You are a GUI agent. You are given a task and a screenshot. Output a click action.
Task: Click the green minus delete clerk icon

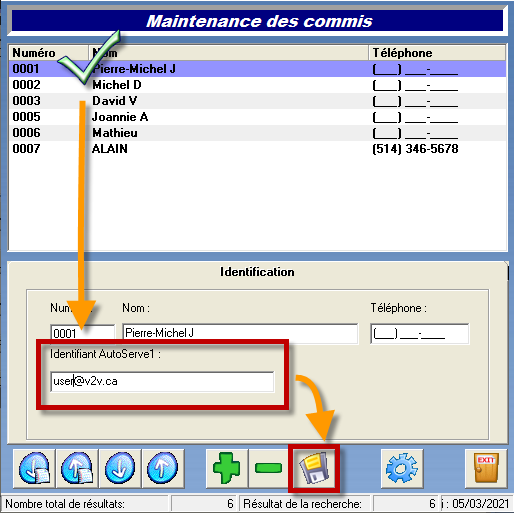point(269,468)
